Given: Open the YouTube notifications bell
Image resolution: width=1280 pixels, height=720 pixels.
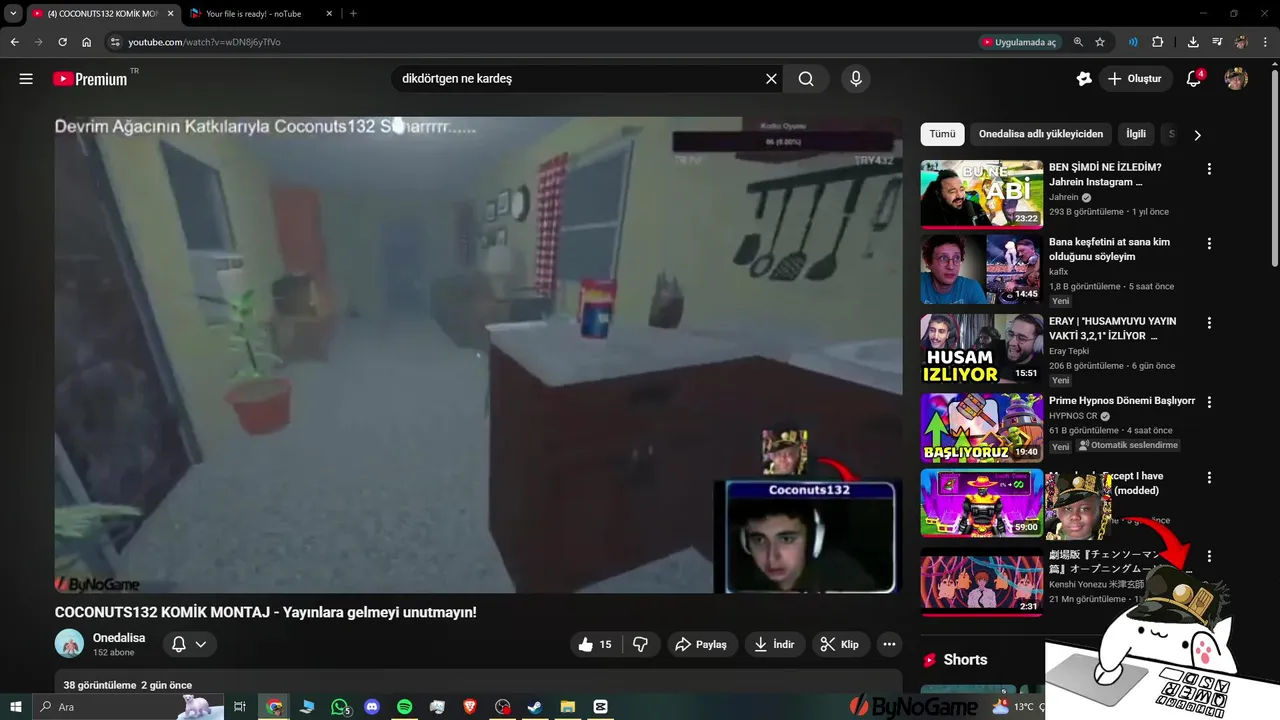Looking at the screenshot, I should point(1193,79).
